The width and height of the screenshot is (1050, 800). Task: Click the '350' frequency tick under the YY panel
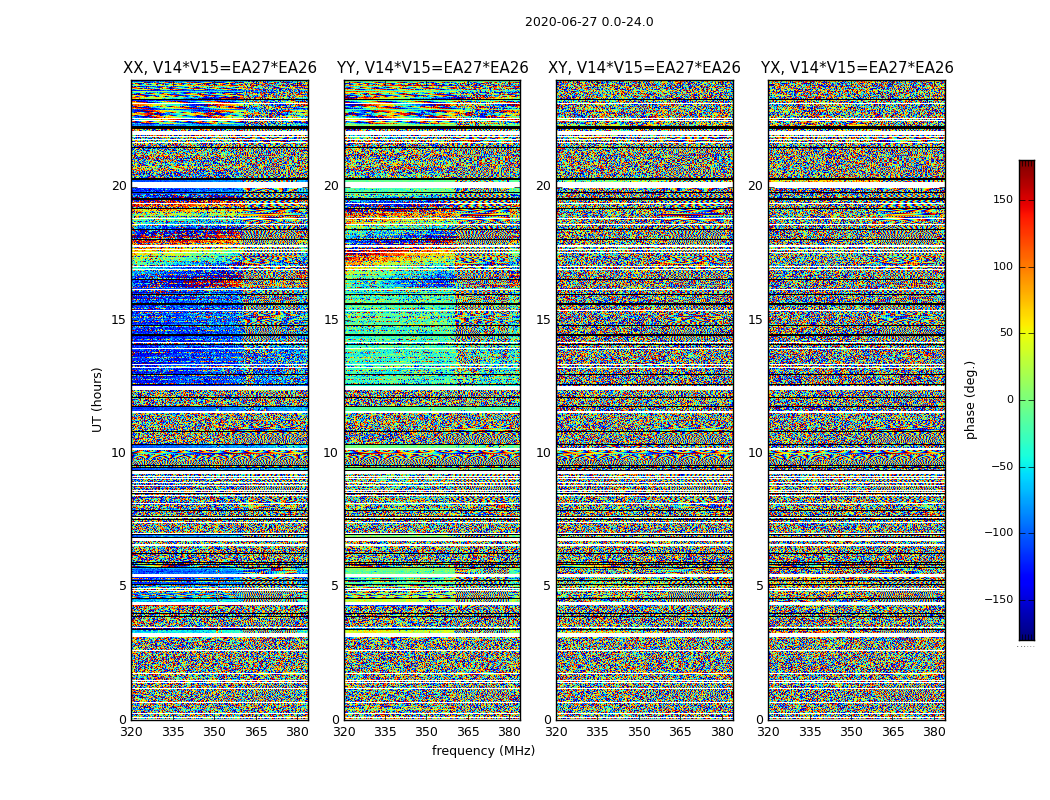(x=427, y=732)
